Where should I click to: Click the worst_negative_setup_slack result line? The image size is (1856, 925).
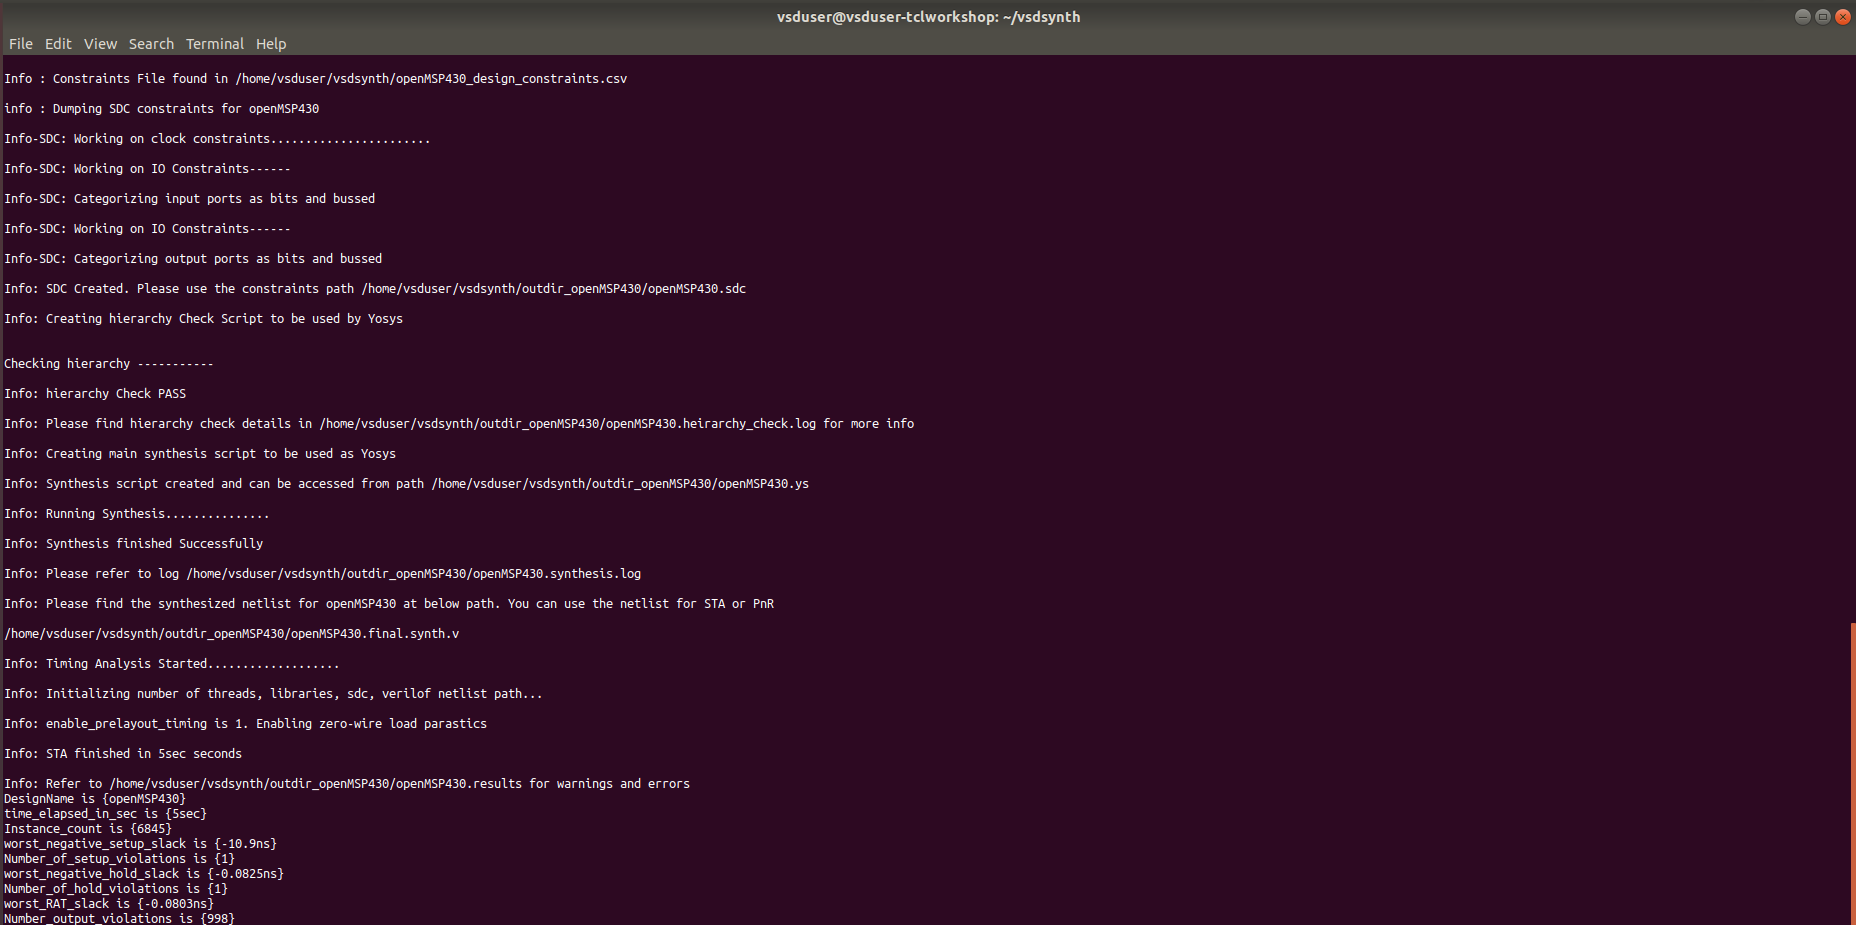click(x=139, y=843)
